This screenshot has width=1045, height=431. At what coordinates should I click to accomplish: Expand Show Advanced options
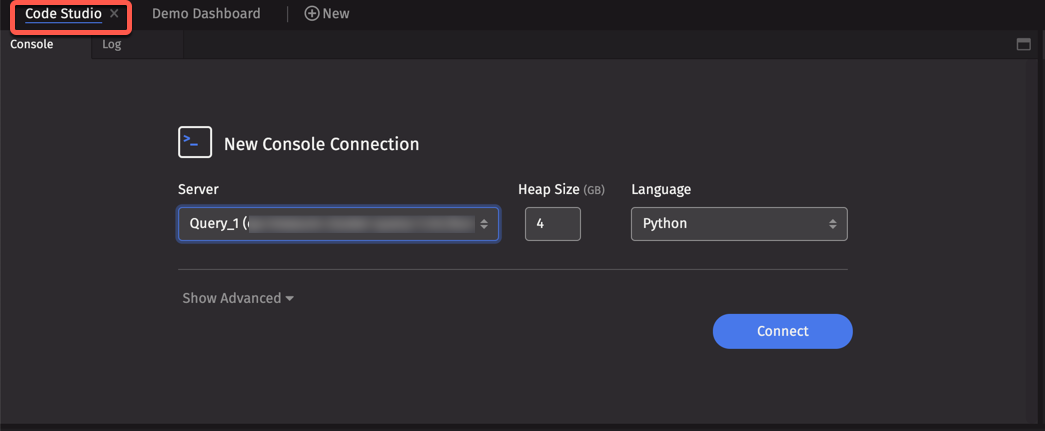[x=231, y=298]
